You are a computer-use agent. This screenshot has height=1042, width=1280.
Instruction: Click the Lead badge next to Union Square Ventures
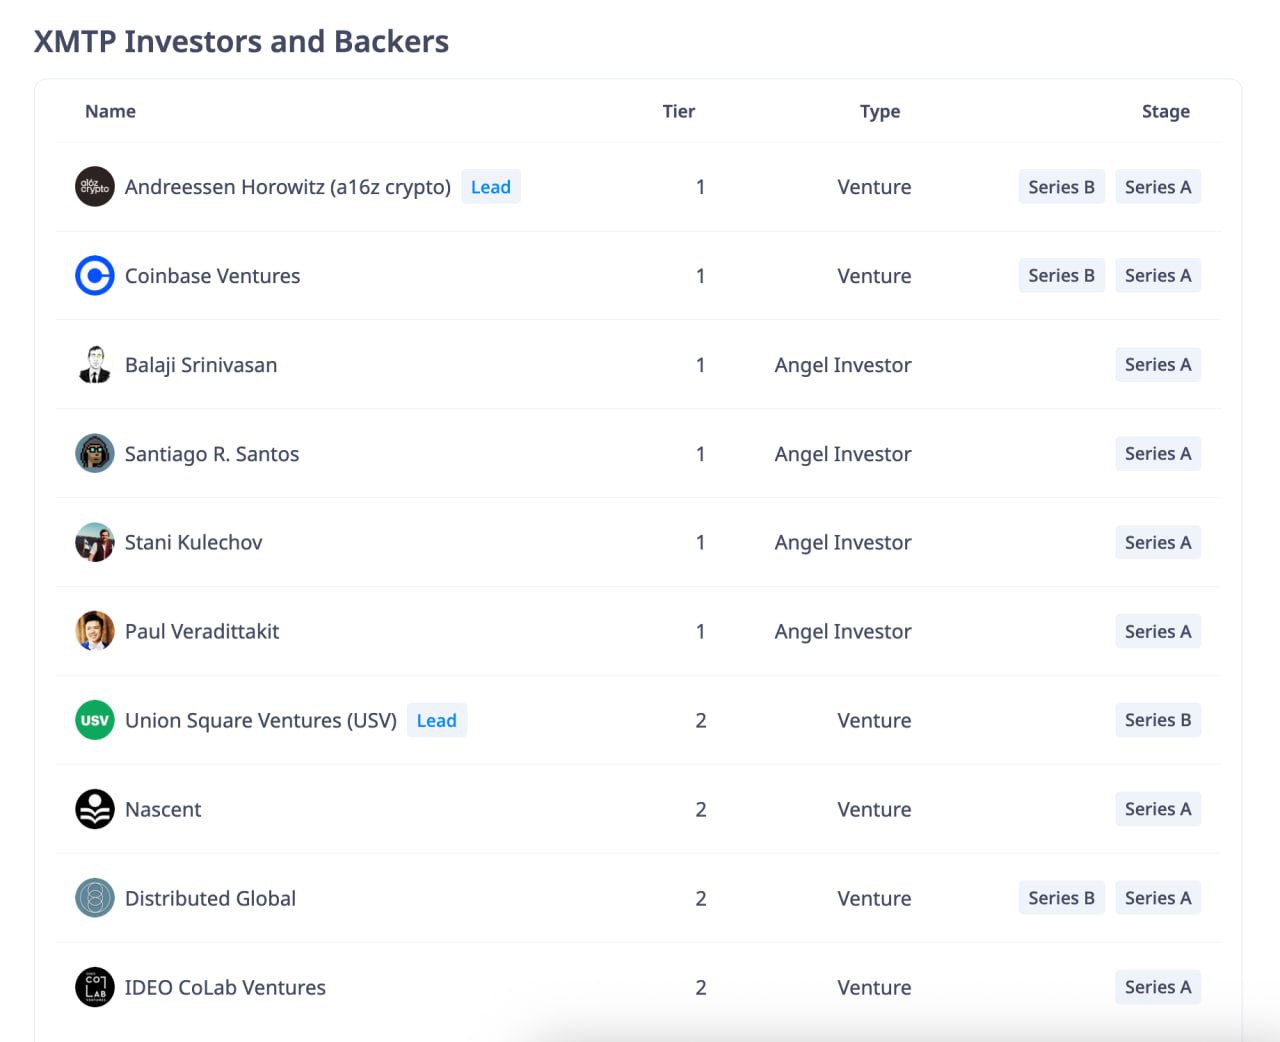[437, 720]
